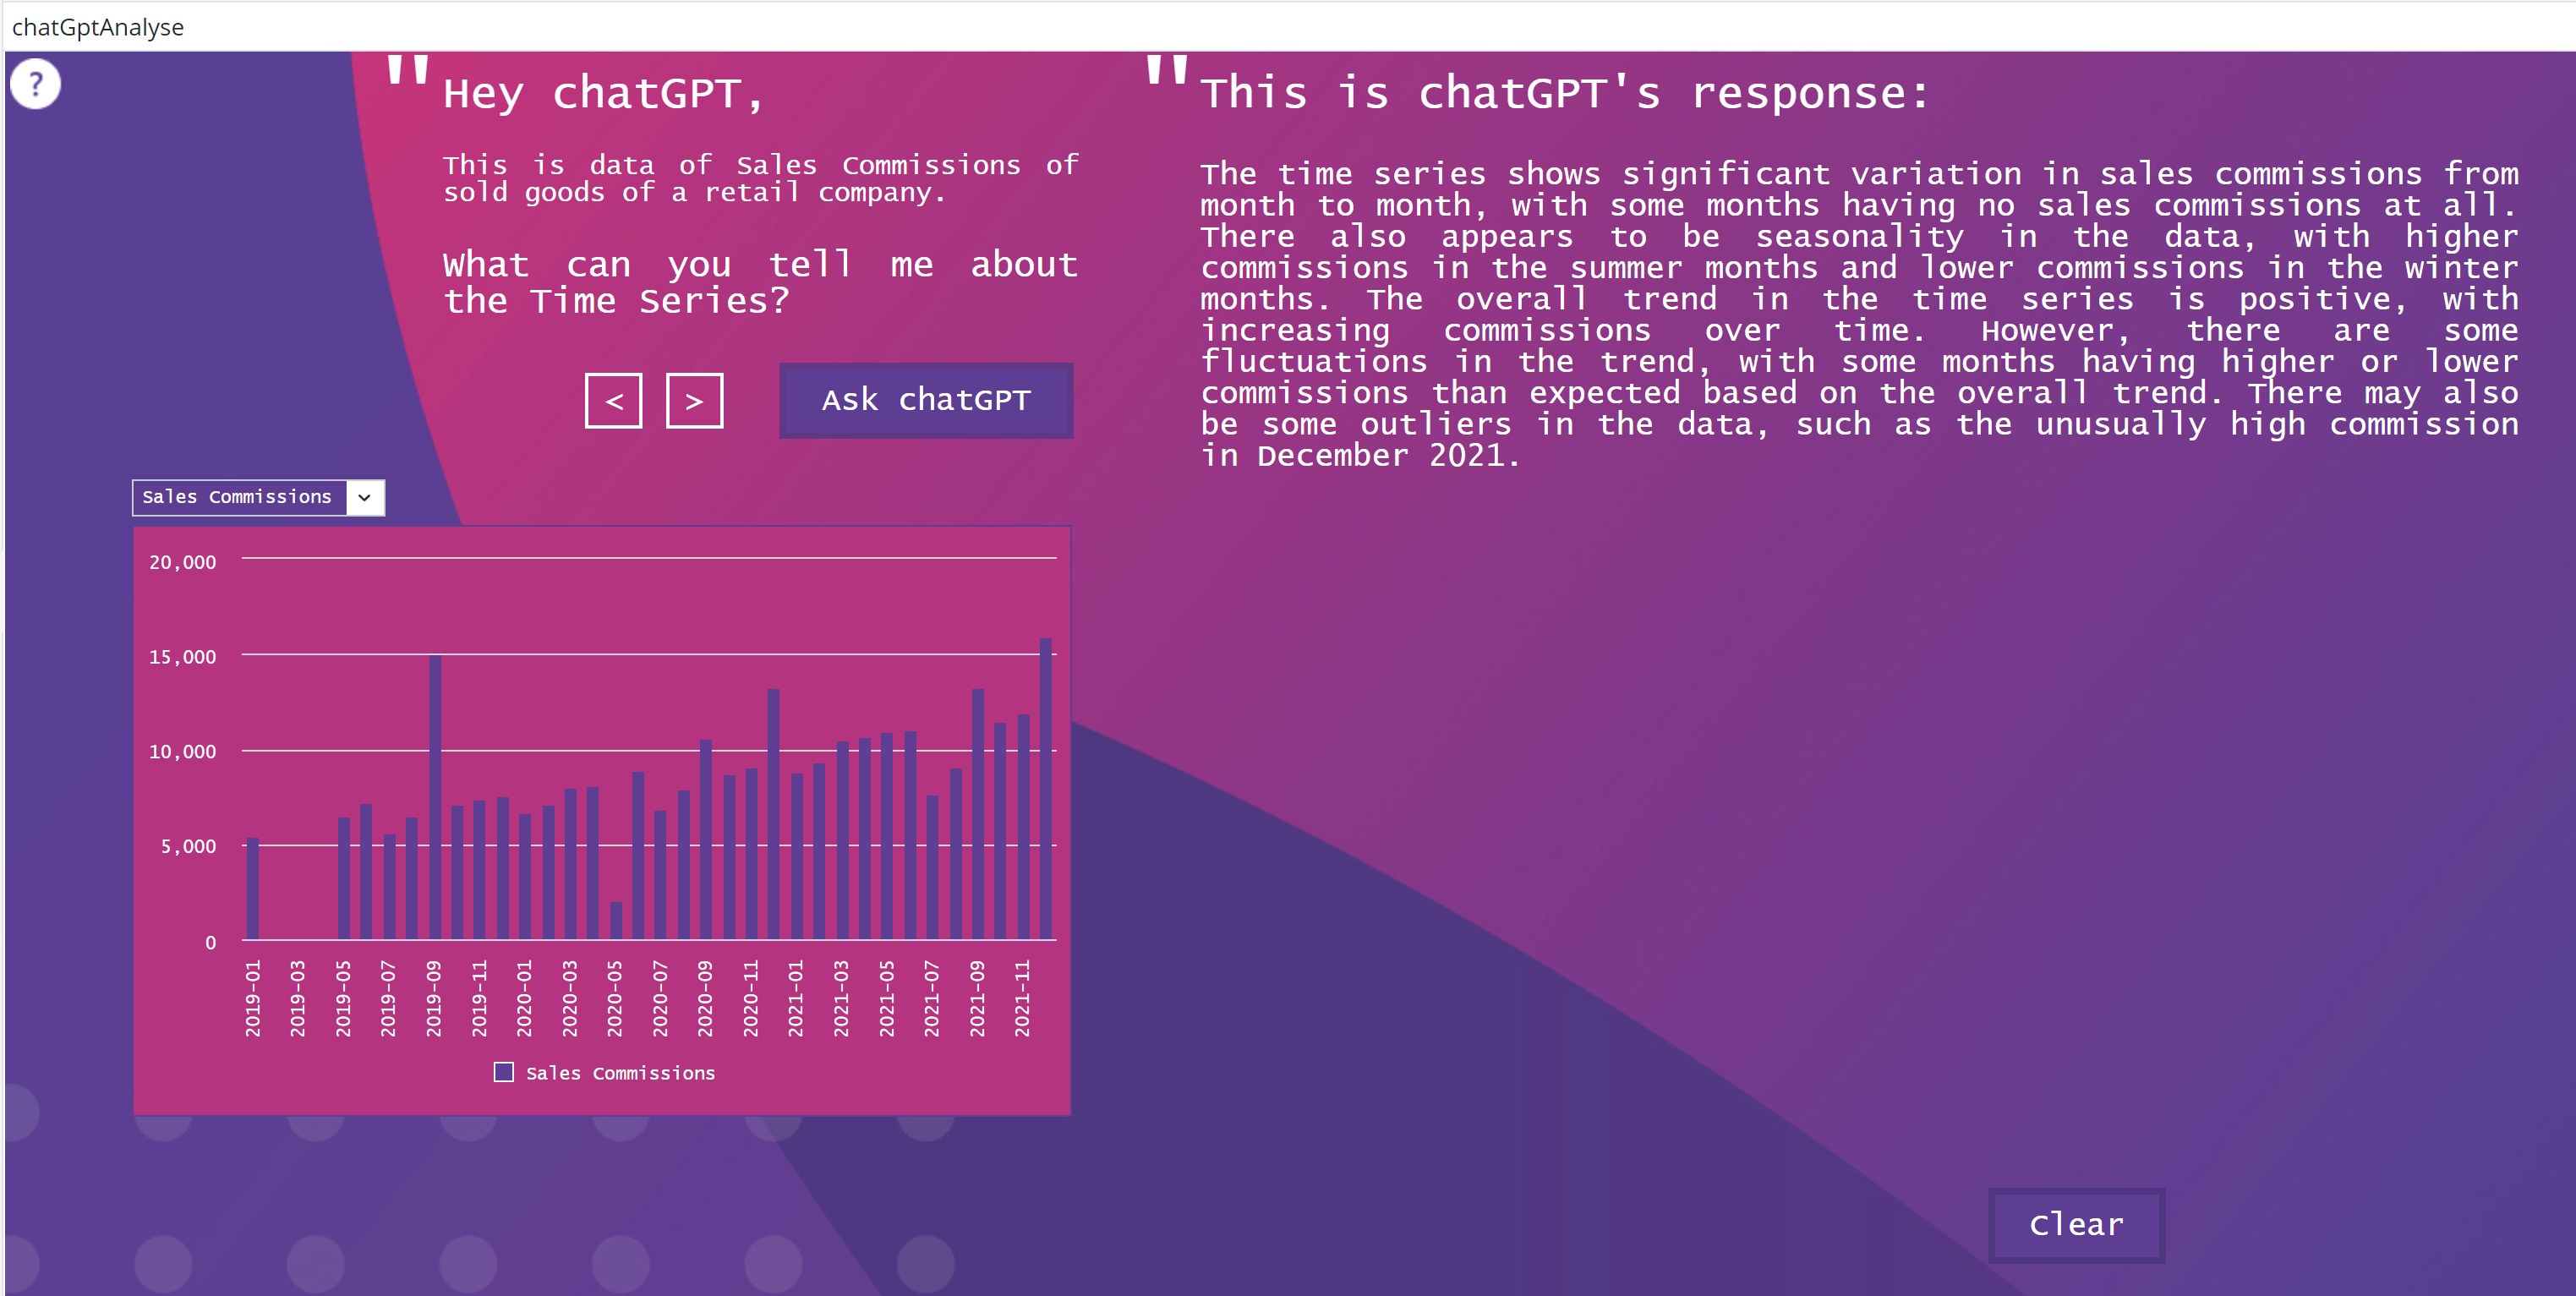Click the 2019-01 x-axis label

[x=253, y=998]
